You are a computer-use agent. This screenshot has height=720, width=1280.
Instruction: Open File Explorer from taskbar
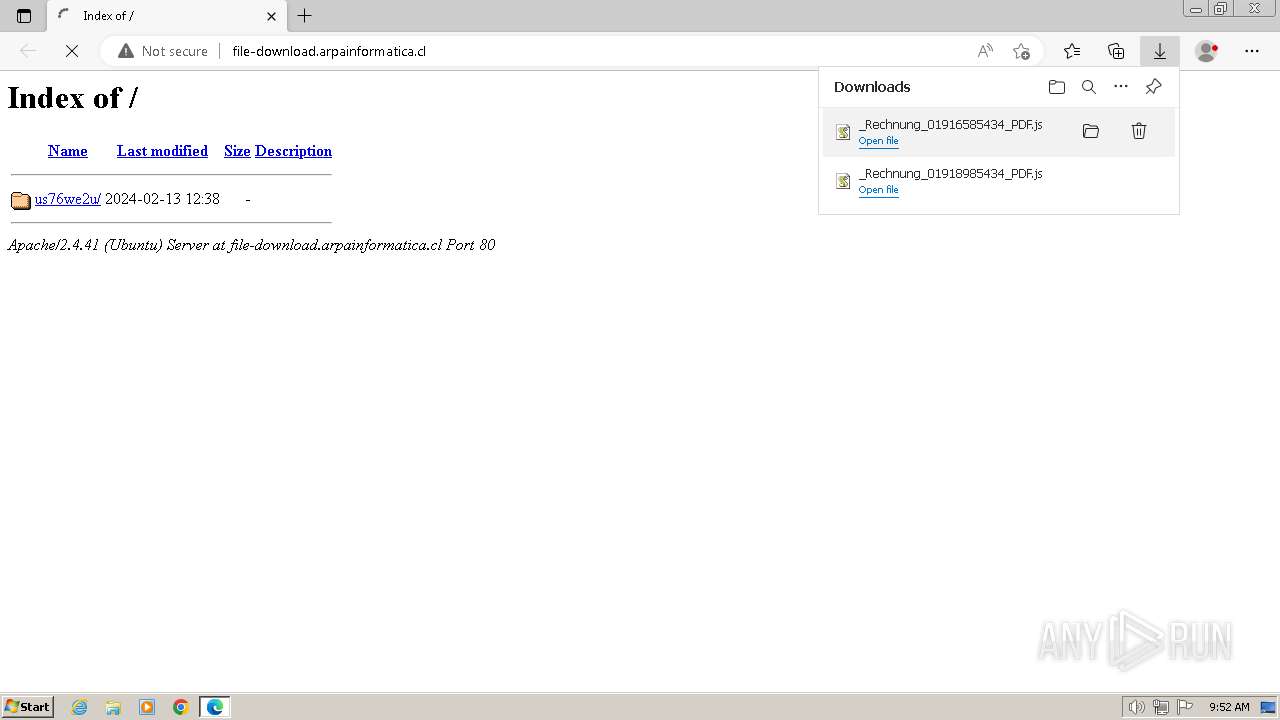113,707
